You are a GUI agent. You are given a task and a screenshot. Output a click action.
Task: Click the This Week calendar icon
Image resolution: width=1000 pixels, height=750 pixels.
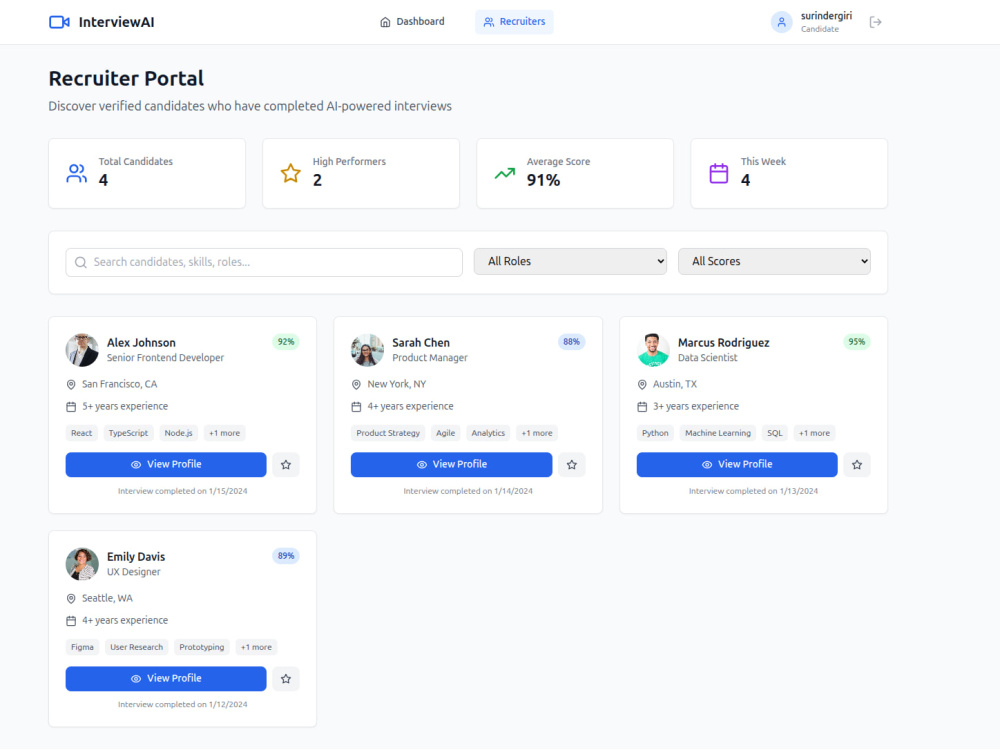pos(719,173)
